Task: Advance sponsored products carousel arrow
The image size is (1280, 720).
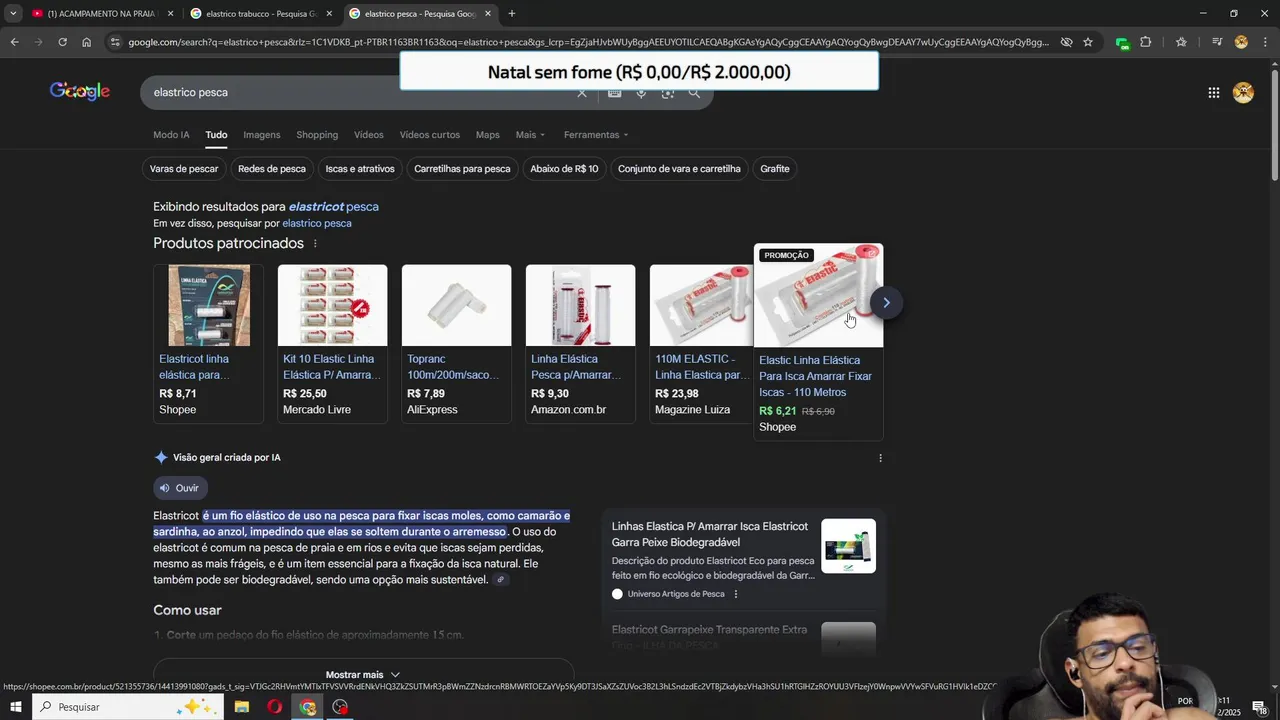Action: click(x=886, y=303)
